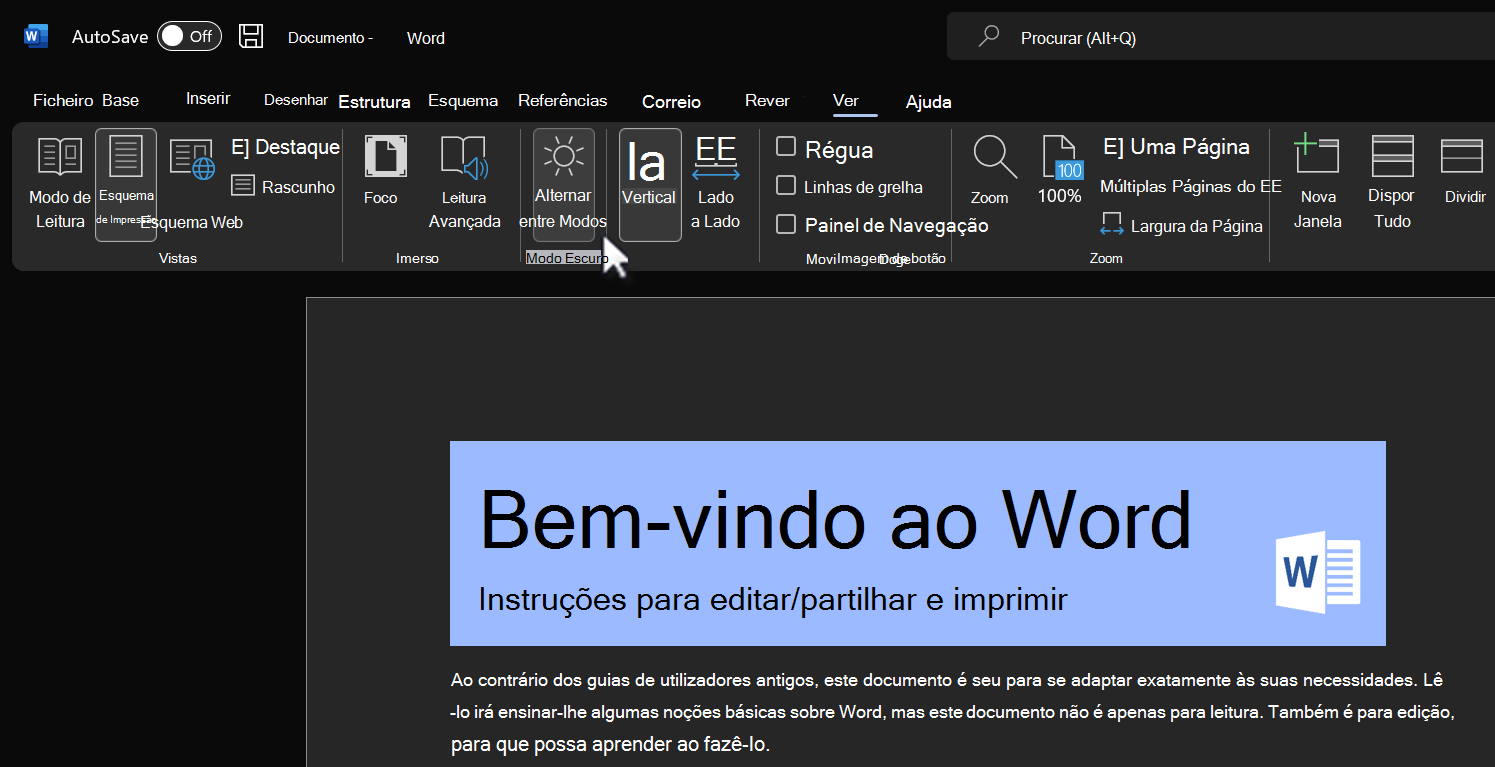The width and height of the screenshot is (1495, 767).
Task: Select Múltiplas Páginas zoom option
Action: (1191, 186)
